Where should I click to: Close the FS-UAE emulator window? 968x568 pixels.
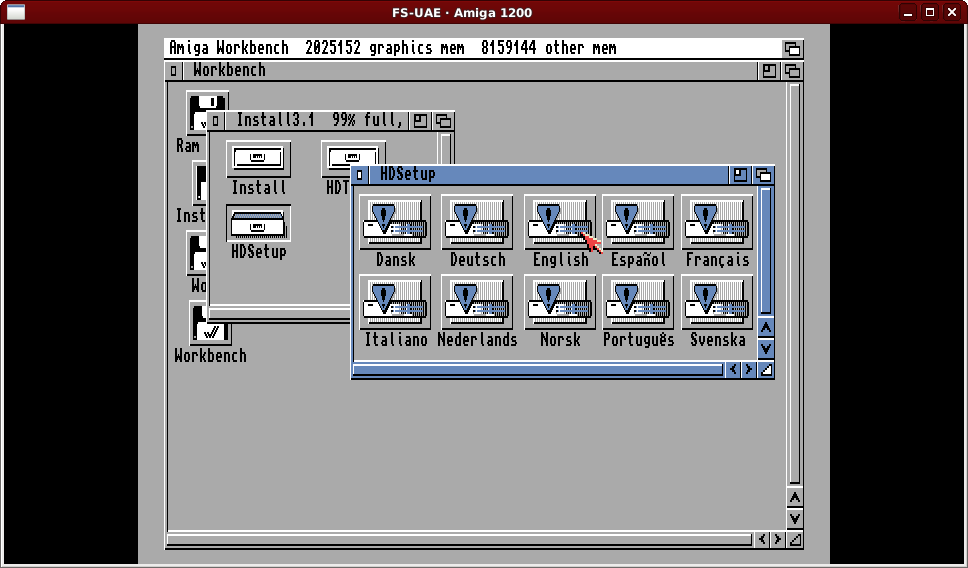pos(952,12)
